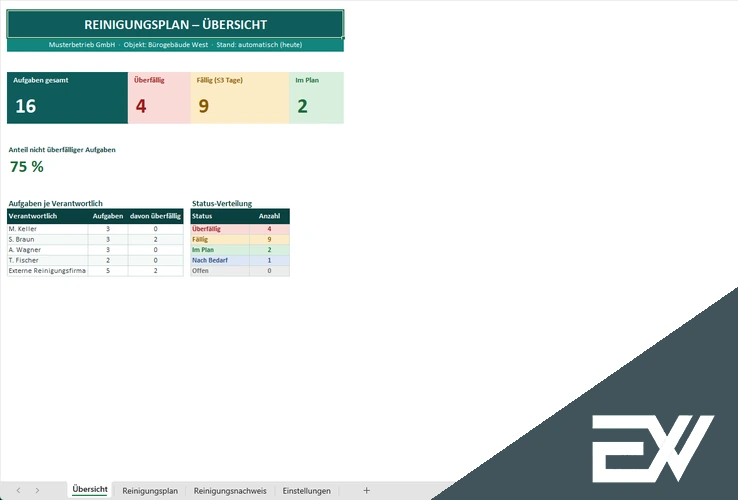738x500 pixels.
Task: Select the 75 % share value cell
Action: 27,167
